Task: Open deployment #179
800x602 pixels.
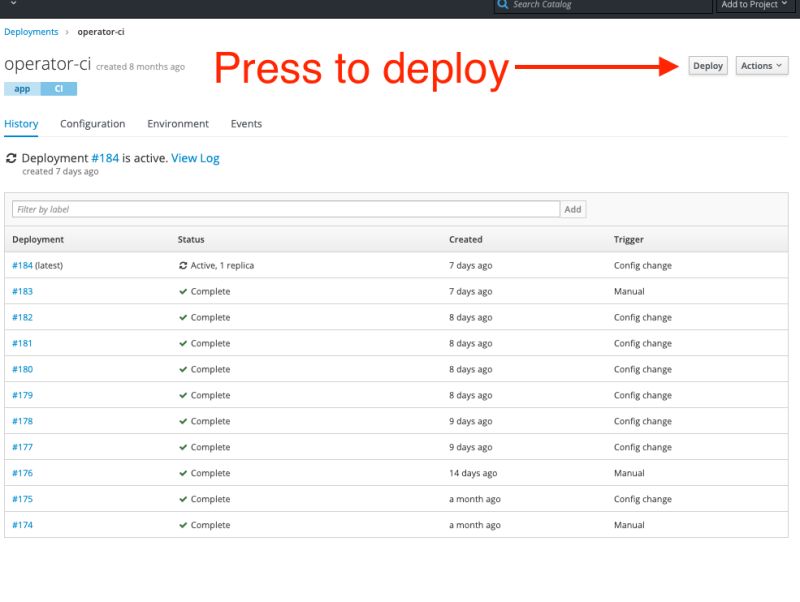Action: [22, 395]
